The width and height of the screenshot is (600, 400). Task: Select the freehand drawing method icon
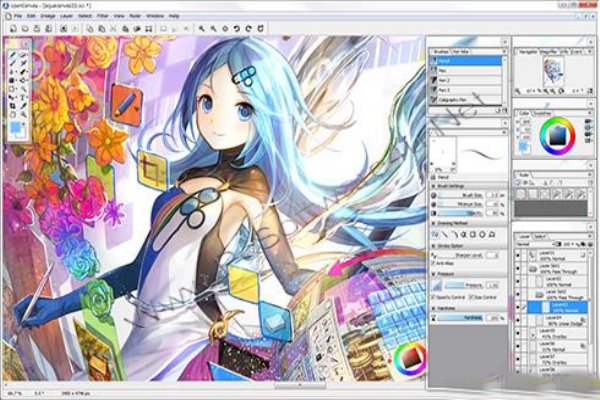pos(435,234)
